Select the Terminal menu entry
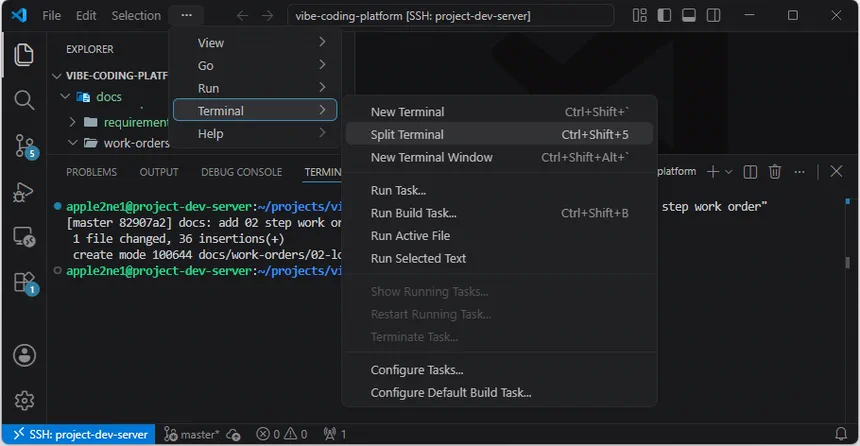 click(x=255, y=110)
